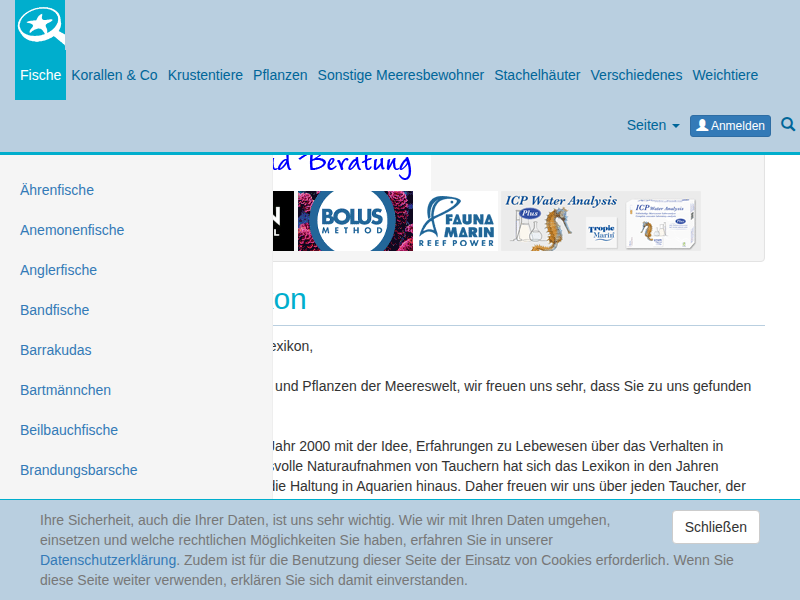Open the Stachelhäuter menu
Screen dimensions: 800x600
[537, 75]
